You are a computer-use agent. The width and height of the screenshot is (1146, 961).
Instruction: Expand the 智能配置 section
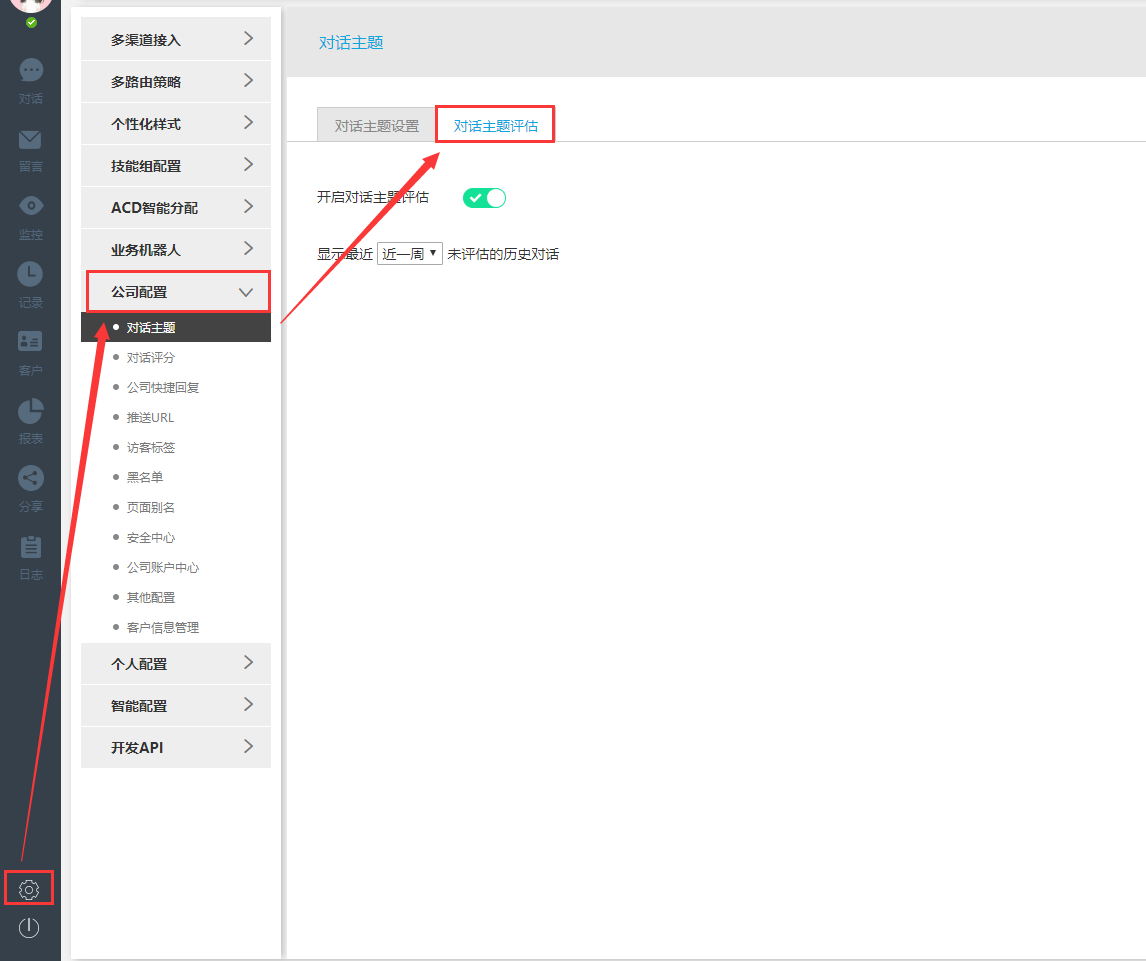[176, 706]
